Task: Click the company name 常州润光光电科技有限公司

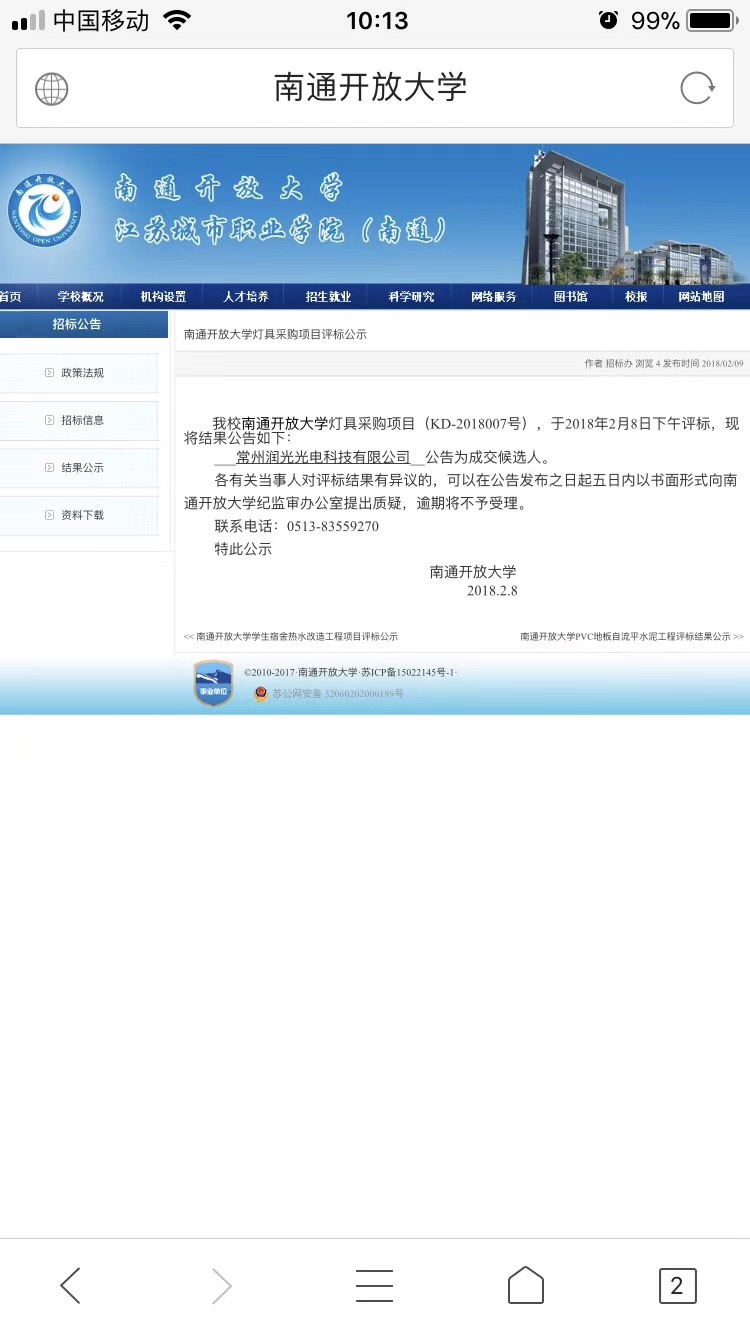Action: click(323, 457)
